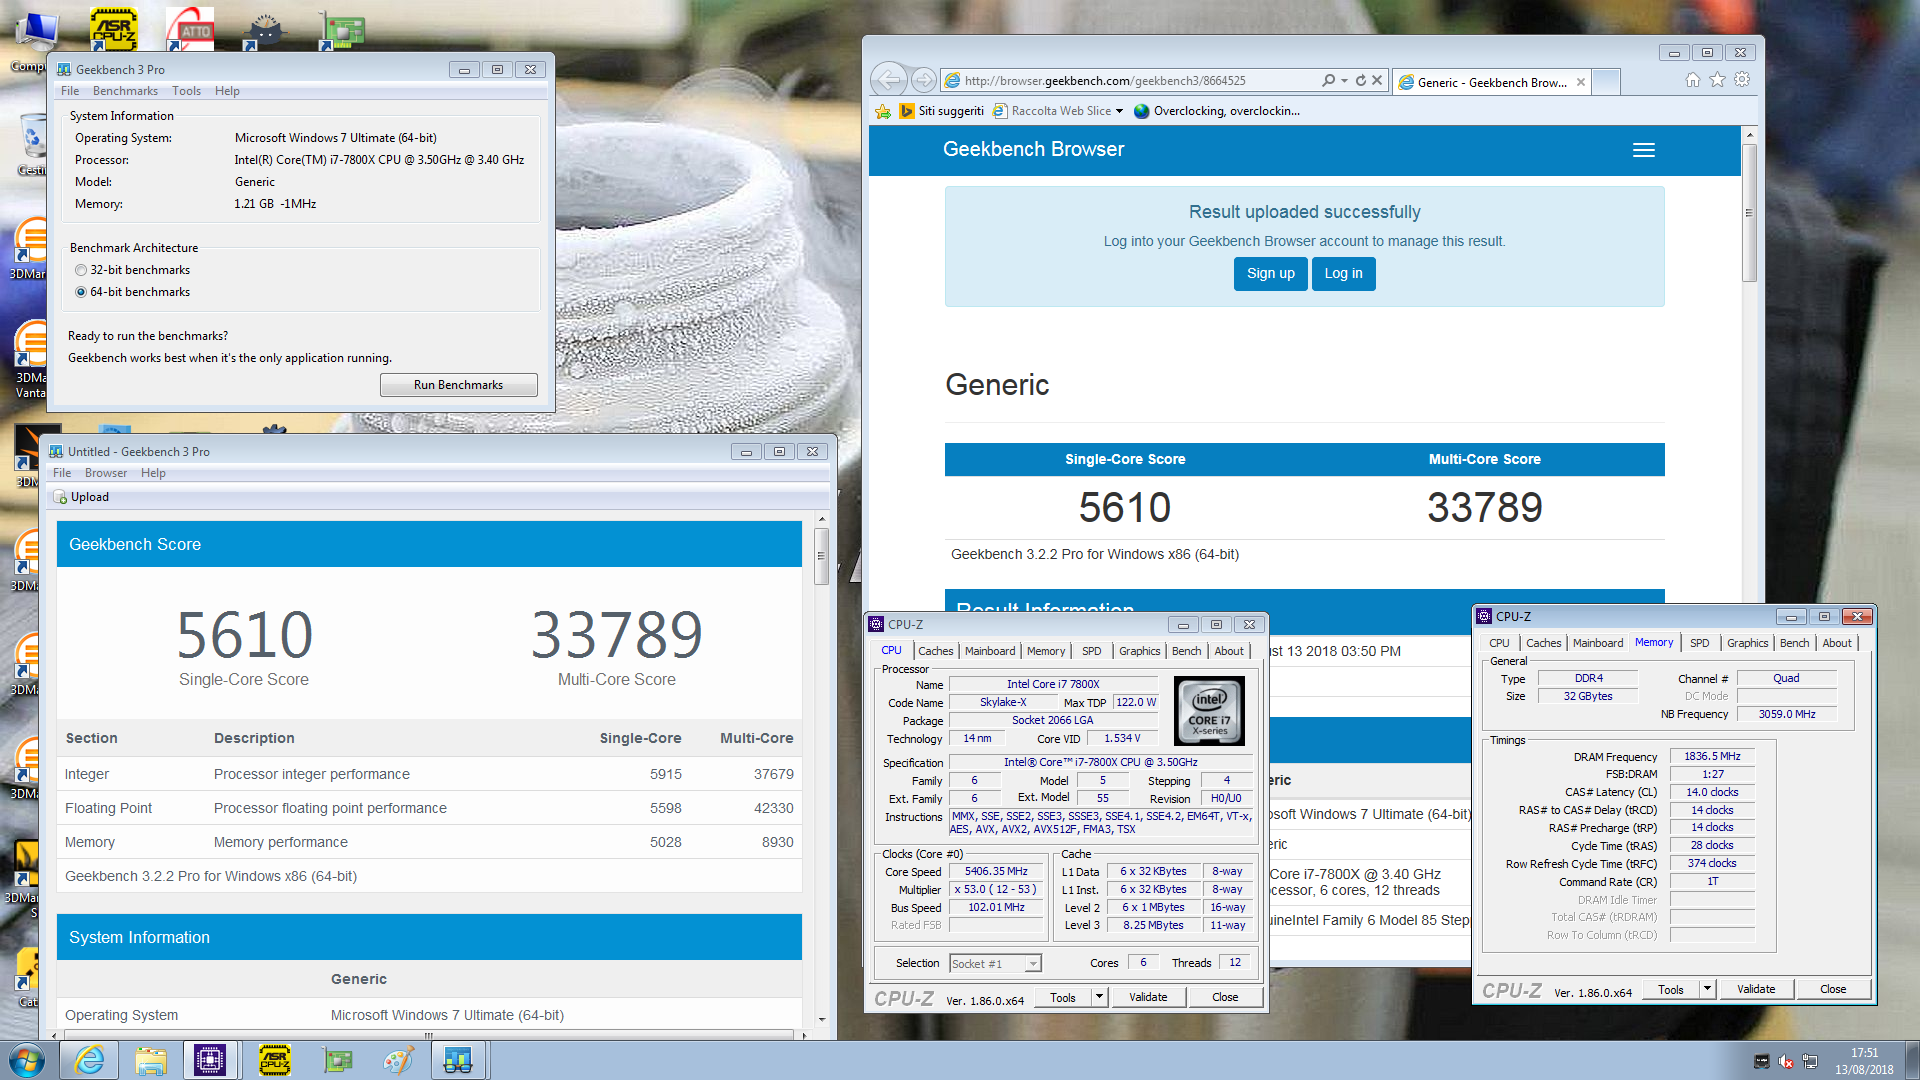Open the Windows Start menu
This screenshot has height=1080, width=1920.
(x=27, y=1060)
